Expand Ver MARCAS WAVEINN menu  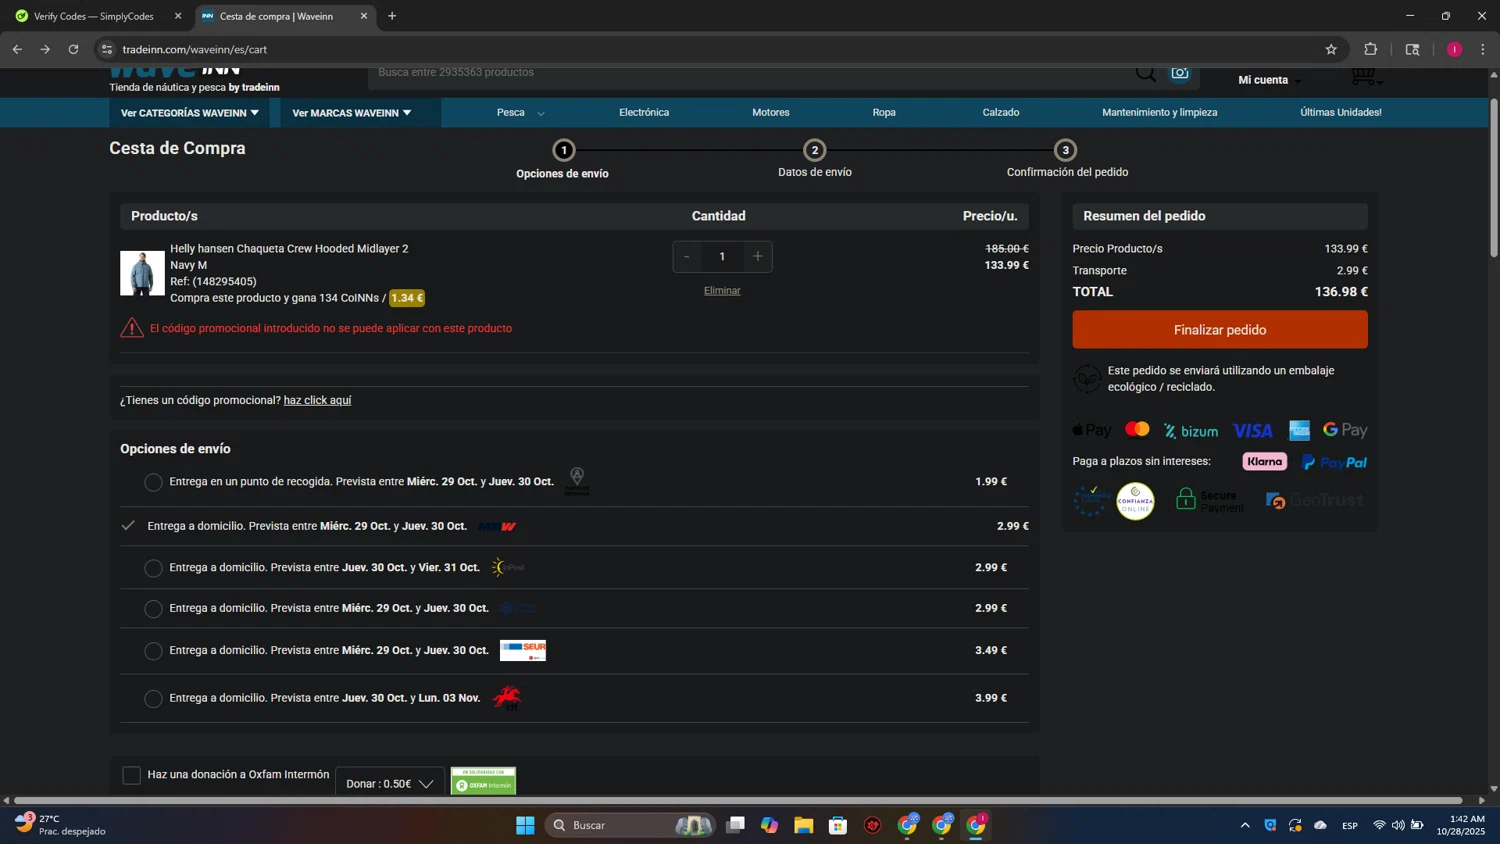click(352, 113)
